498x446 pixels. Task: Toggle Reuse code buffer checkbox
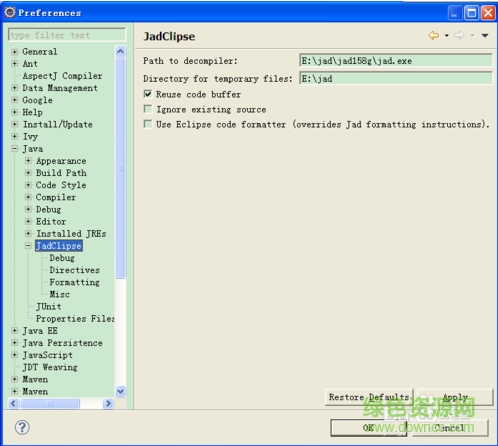coord(148,94)
